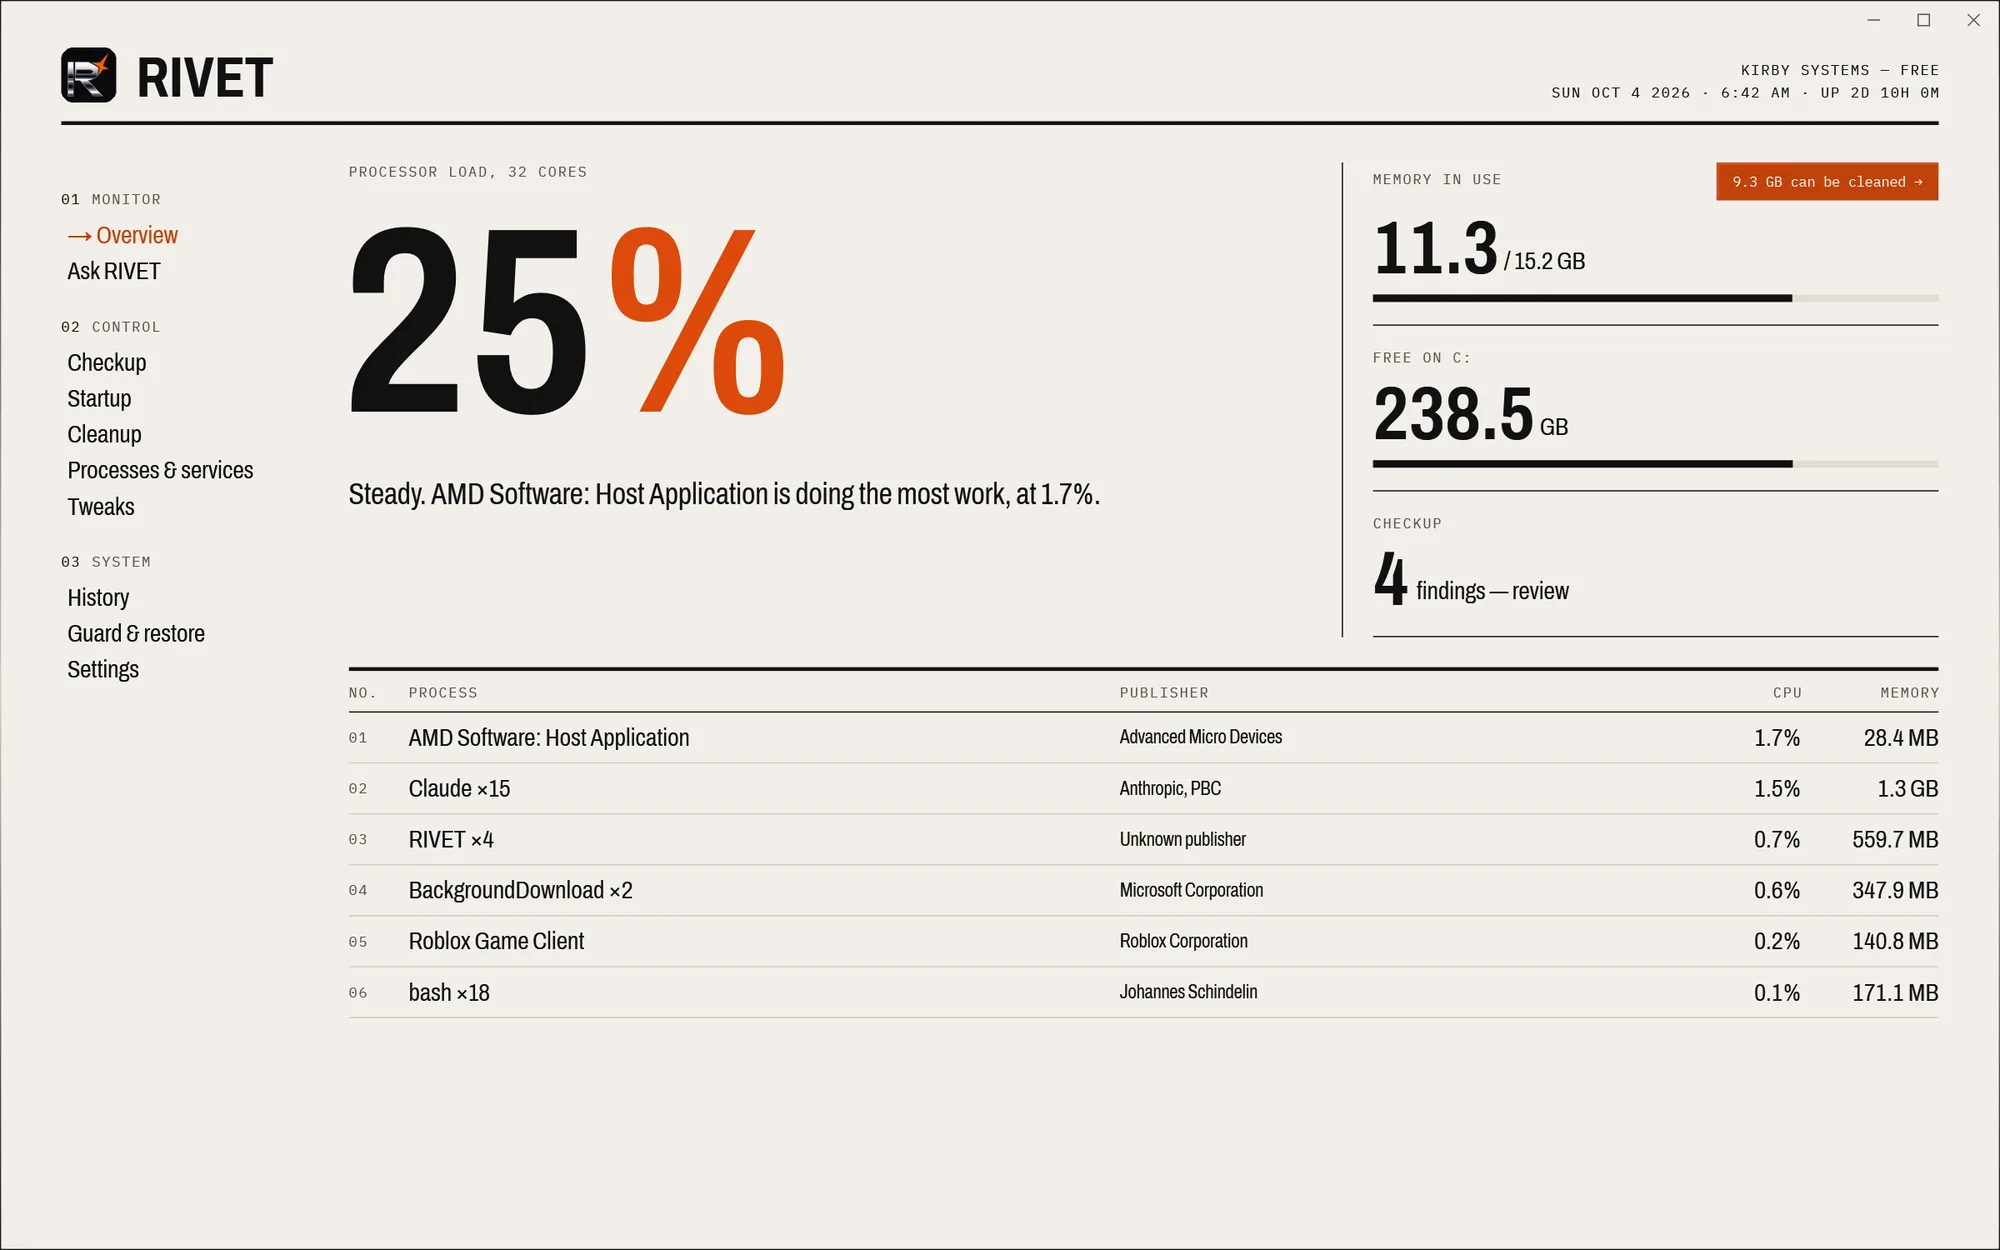Select Cleanup in the sidebar

[x=104, y=435]
